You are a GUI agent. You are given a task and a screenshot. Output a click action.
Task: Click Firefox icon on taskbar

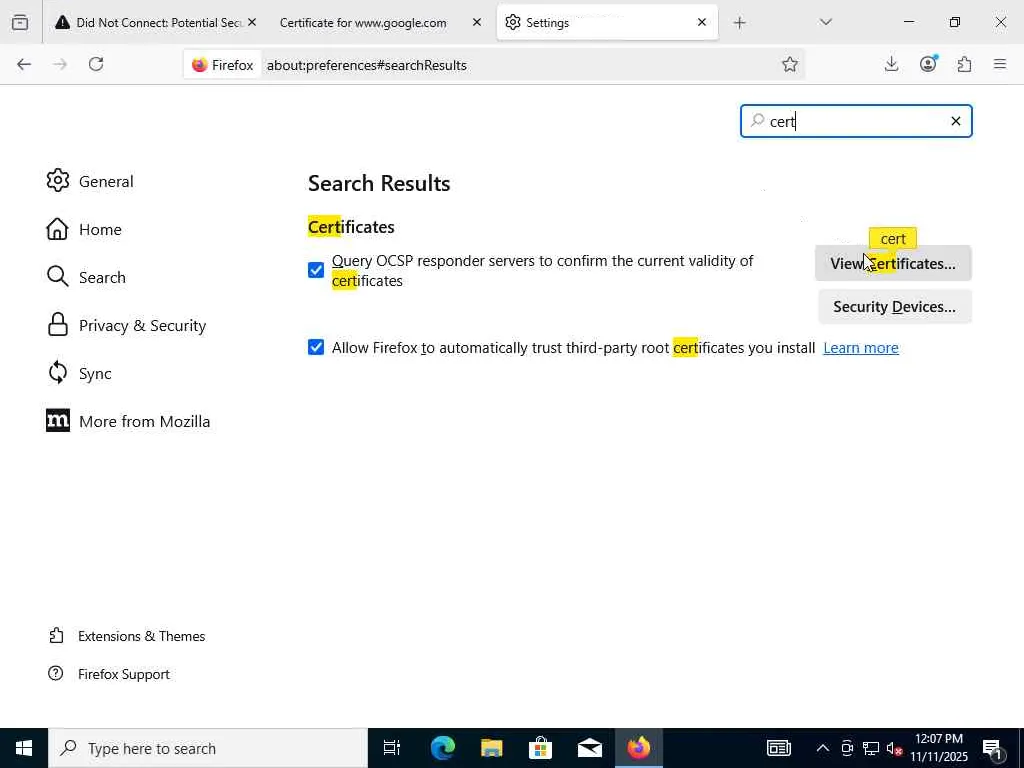[639, 748]
